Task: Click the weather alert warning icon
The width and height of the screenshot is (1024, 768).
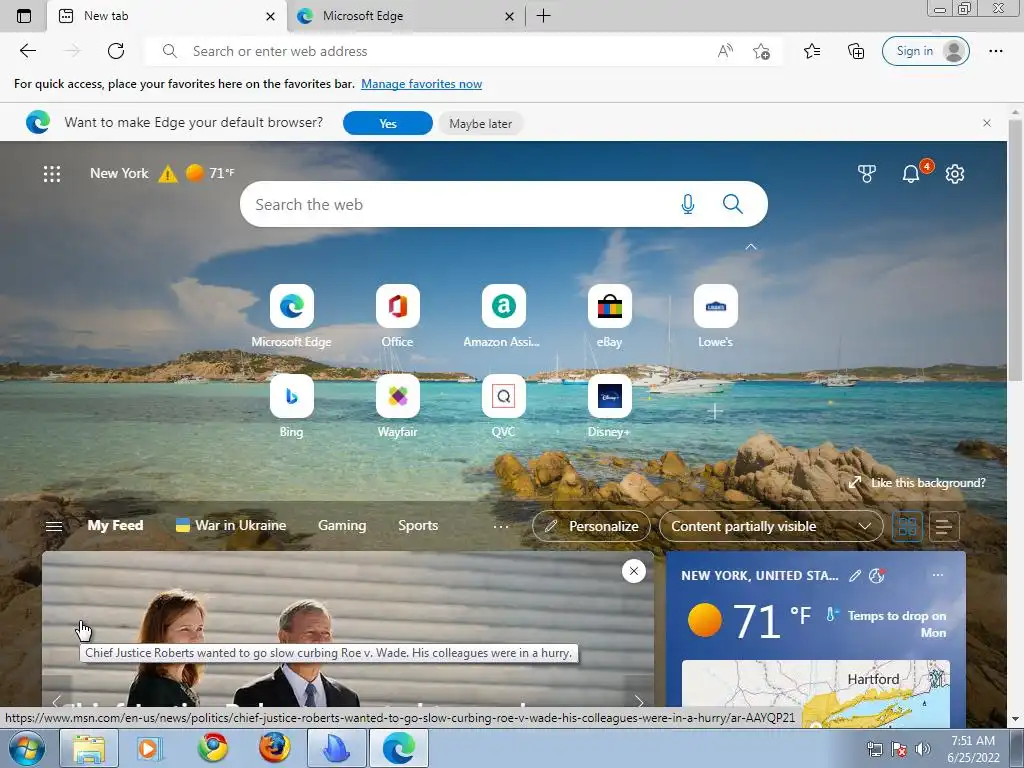Action: (168, 174)
